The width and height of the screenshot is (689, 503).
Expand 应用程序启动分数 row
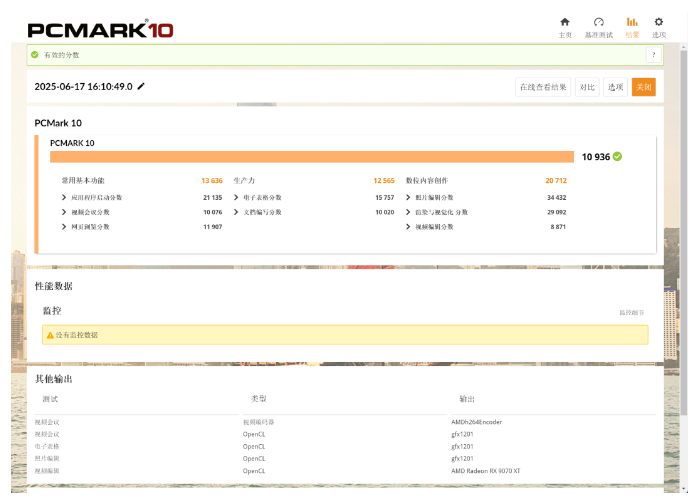64,198
